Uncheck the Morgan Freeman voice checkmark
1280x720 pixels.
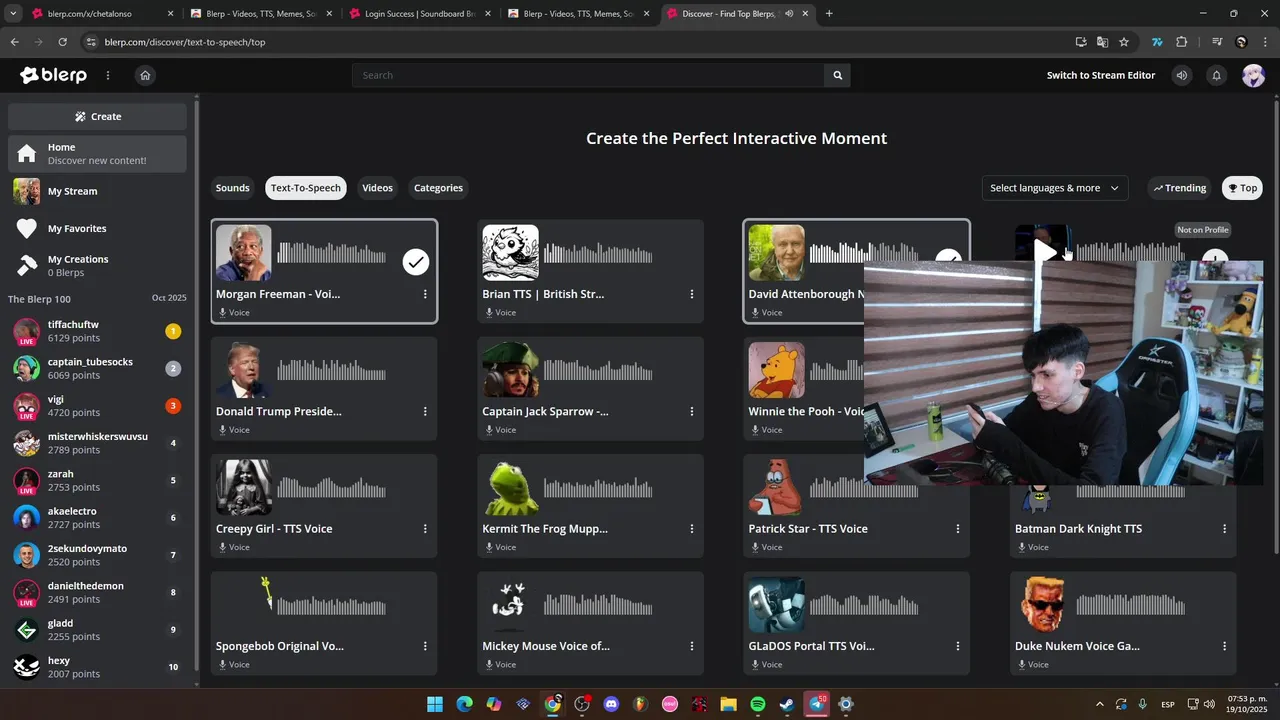point(416,262)
